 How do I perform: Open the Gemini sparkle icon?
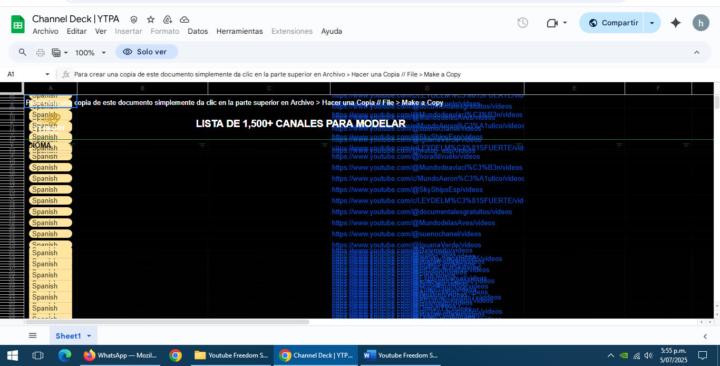pos(675,23)
